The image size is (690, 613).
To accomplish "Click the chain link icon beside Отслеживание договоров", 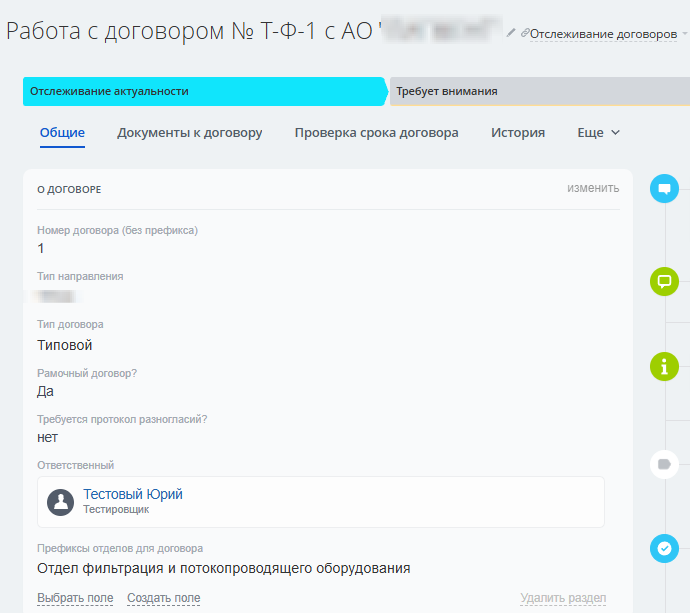I will tap(525, 33).
